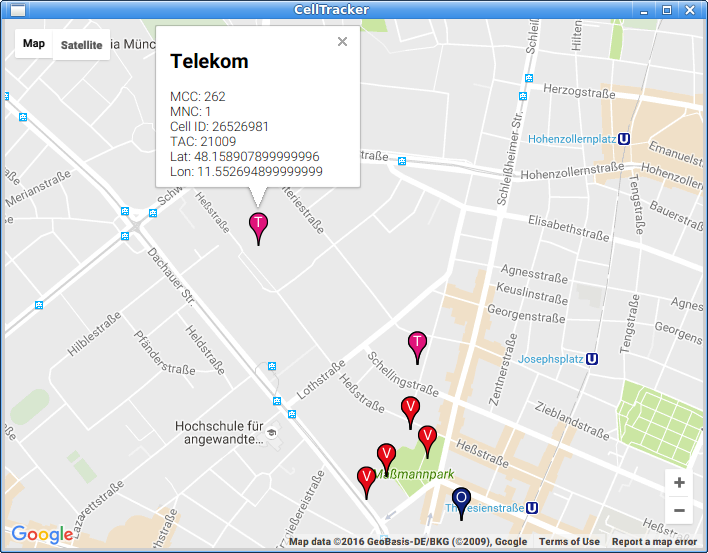Click the Hochschule für angewandte label
This screenshot has height=553, width=708.
pos(219,432)
